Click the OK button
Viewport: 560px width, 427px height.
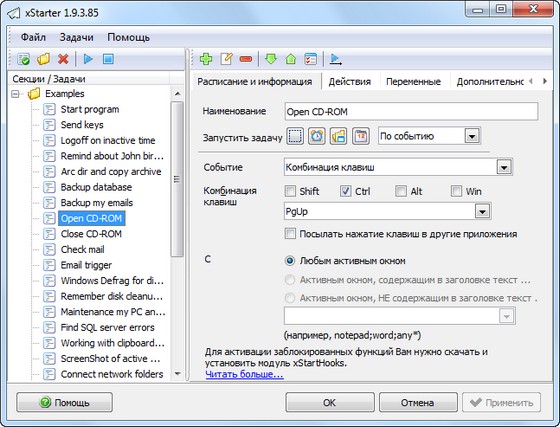coord(330,402)
